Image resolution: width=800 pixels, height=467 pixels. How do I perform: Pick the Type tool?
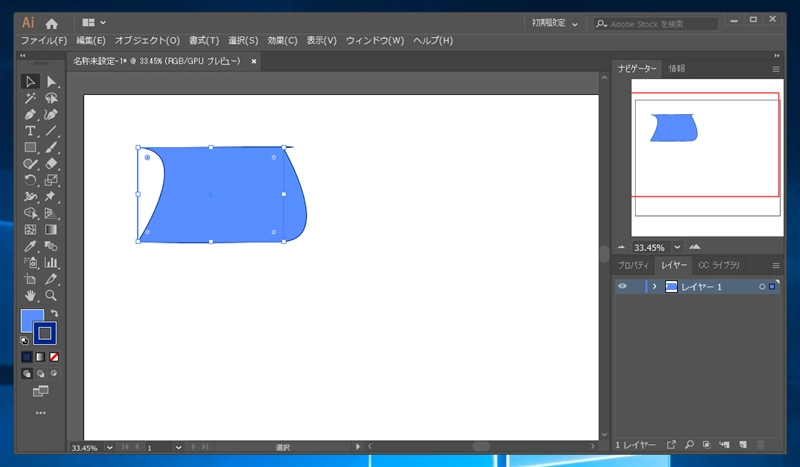(30, 131)
